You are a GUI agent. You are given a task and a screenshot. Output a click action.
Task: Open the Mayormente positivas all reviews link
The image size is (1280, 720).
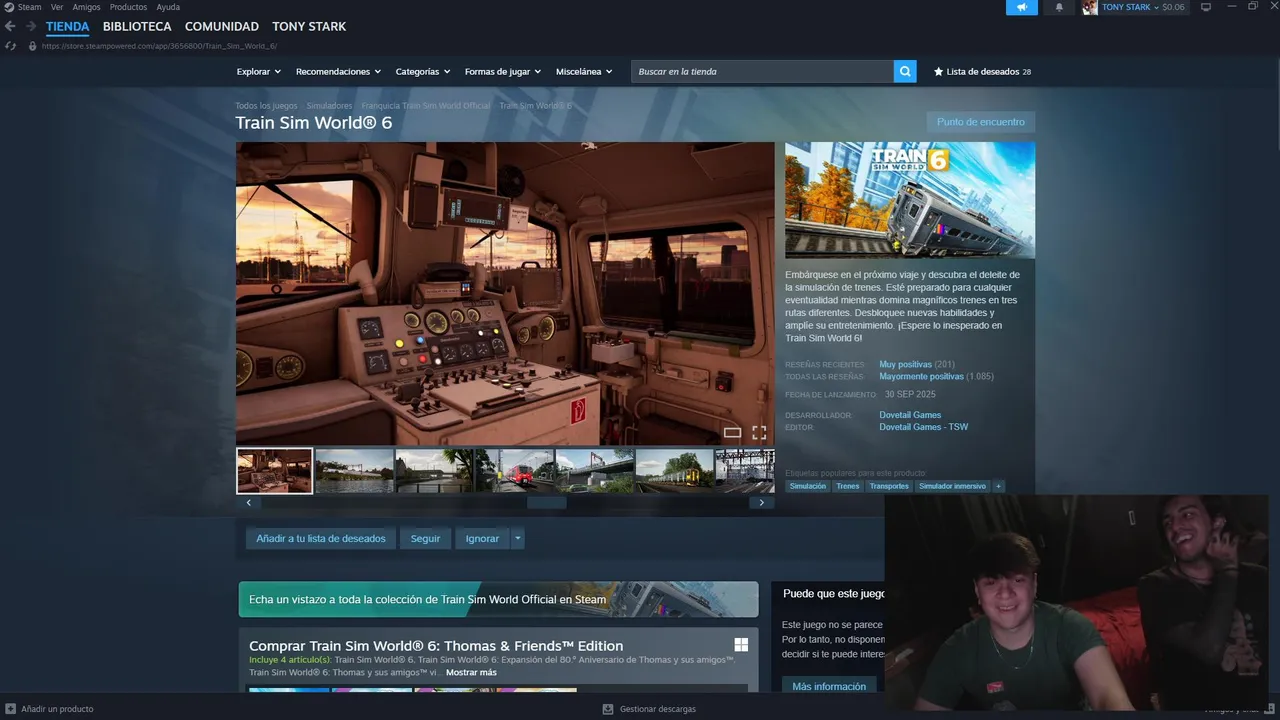(x=921, y=376)
